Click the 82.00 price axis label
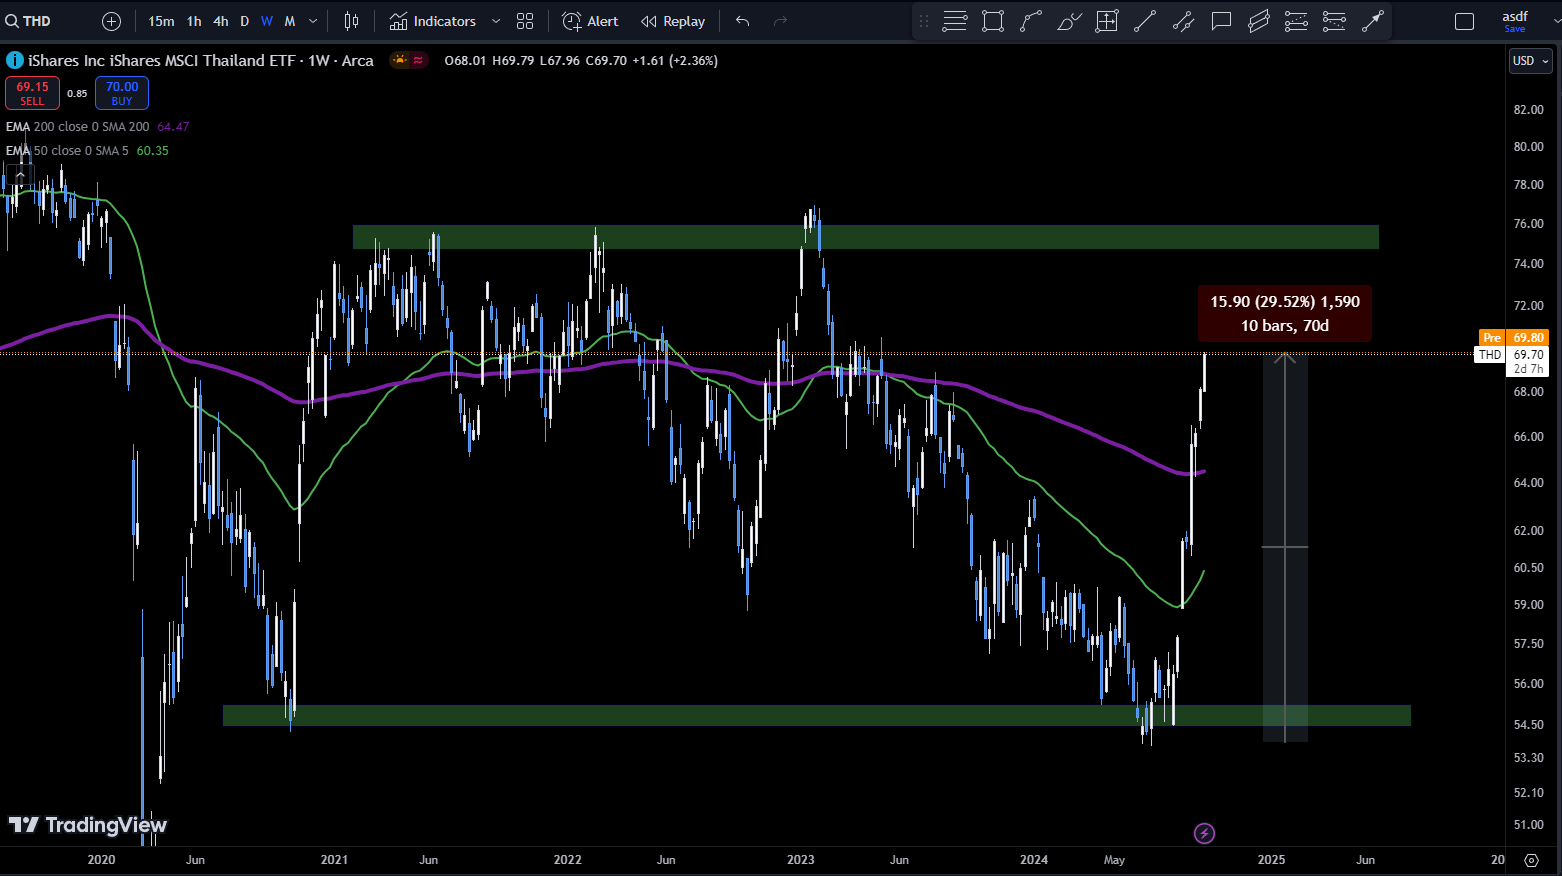This screenshot has width=1562, height=876. (x=1529, y=110)
